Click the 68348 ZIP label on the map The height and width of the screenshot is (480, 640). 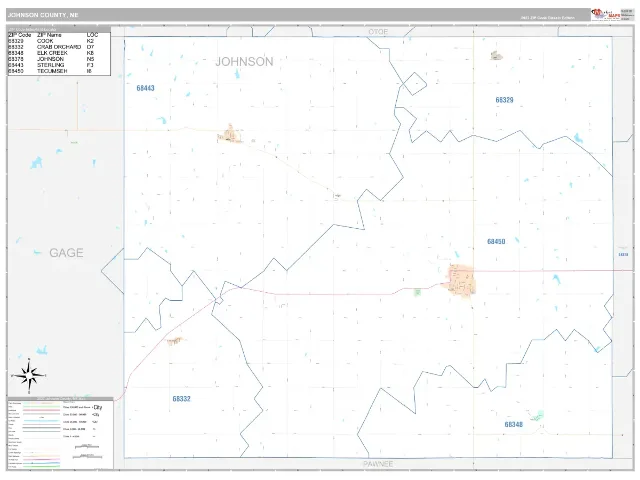pyautogui.click(x=513, y=424)
